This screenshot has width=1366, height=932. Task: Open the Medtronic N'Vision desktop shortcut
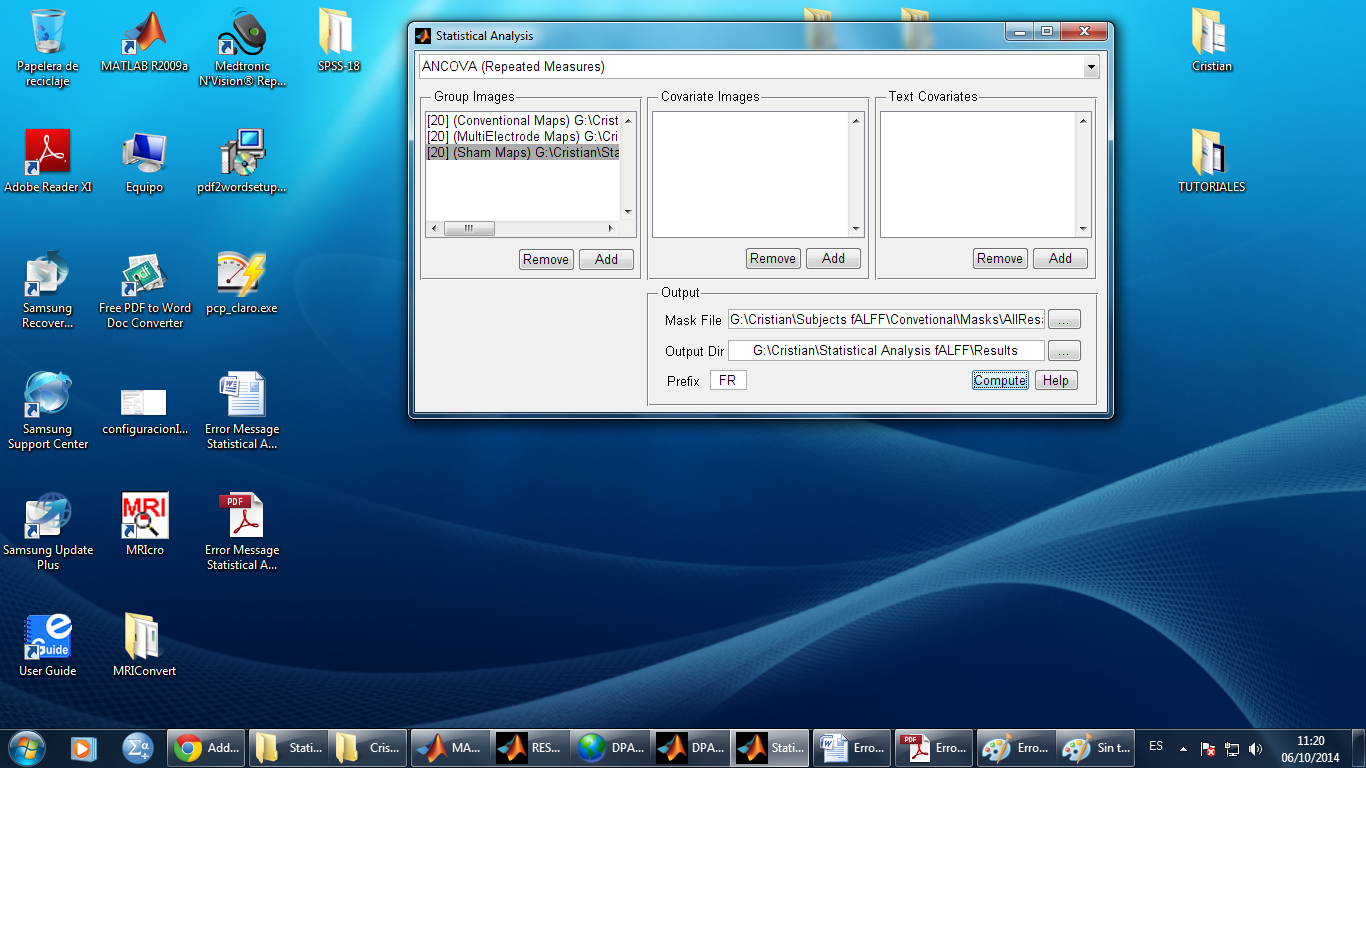[x=242, y=46]
